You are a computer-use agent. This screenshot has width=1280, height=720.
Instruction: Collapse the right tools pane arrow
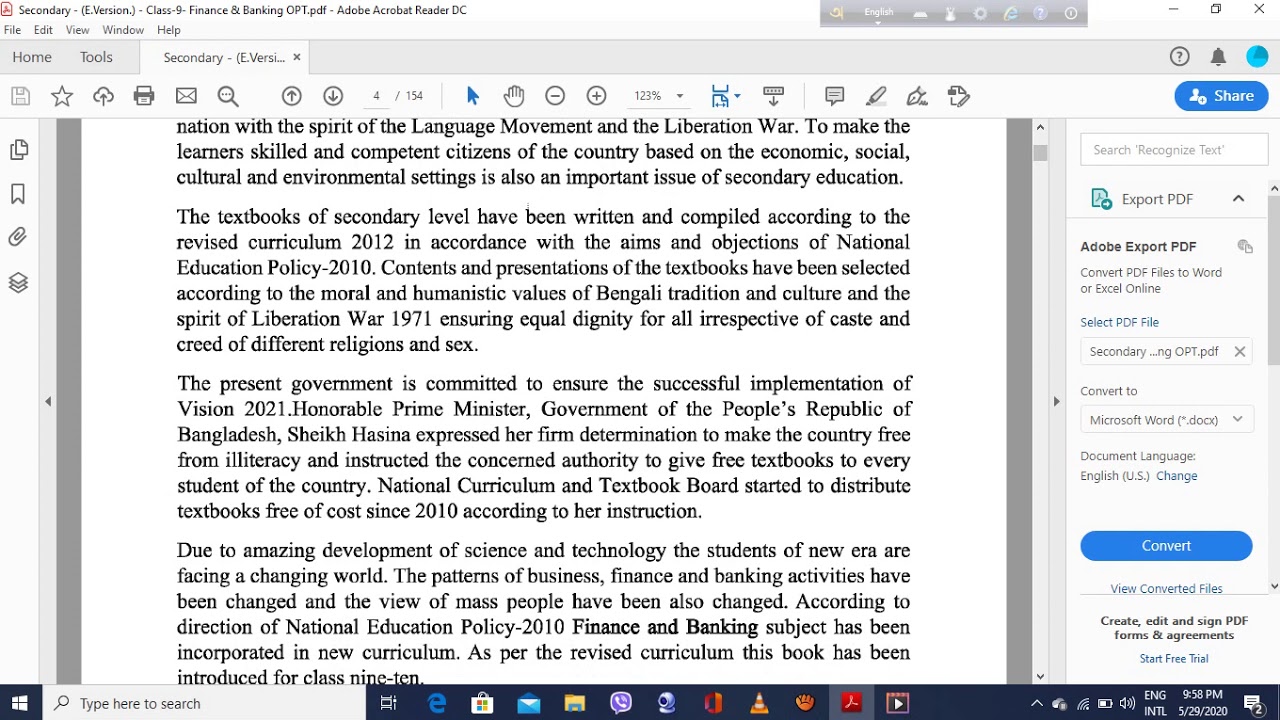[1056, 401]
